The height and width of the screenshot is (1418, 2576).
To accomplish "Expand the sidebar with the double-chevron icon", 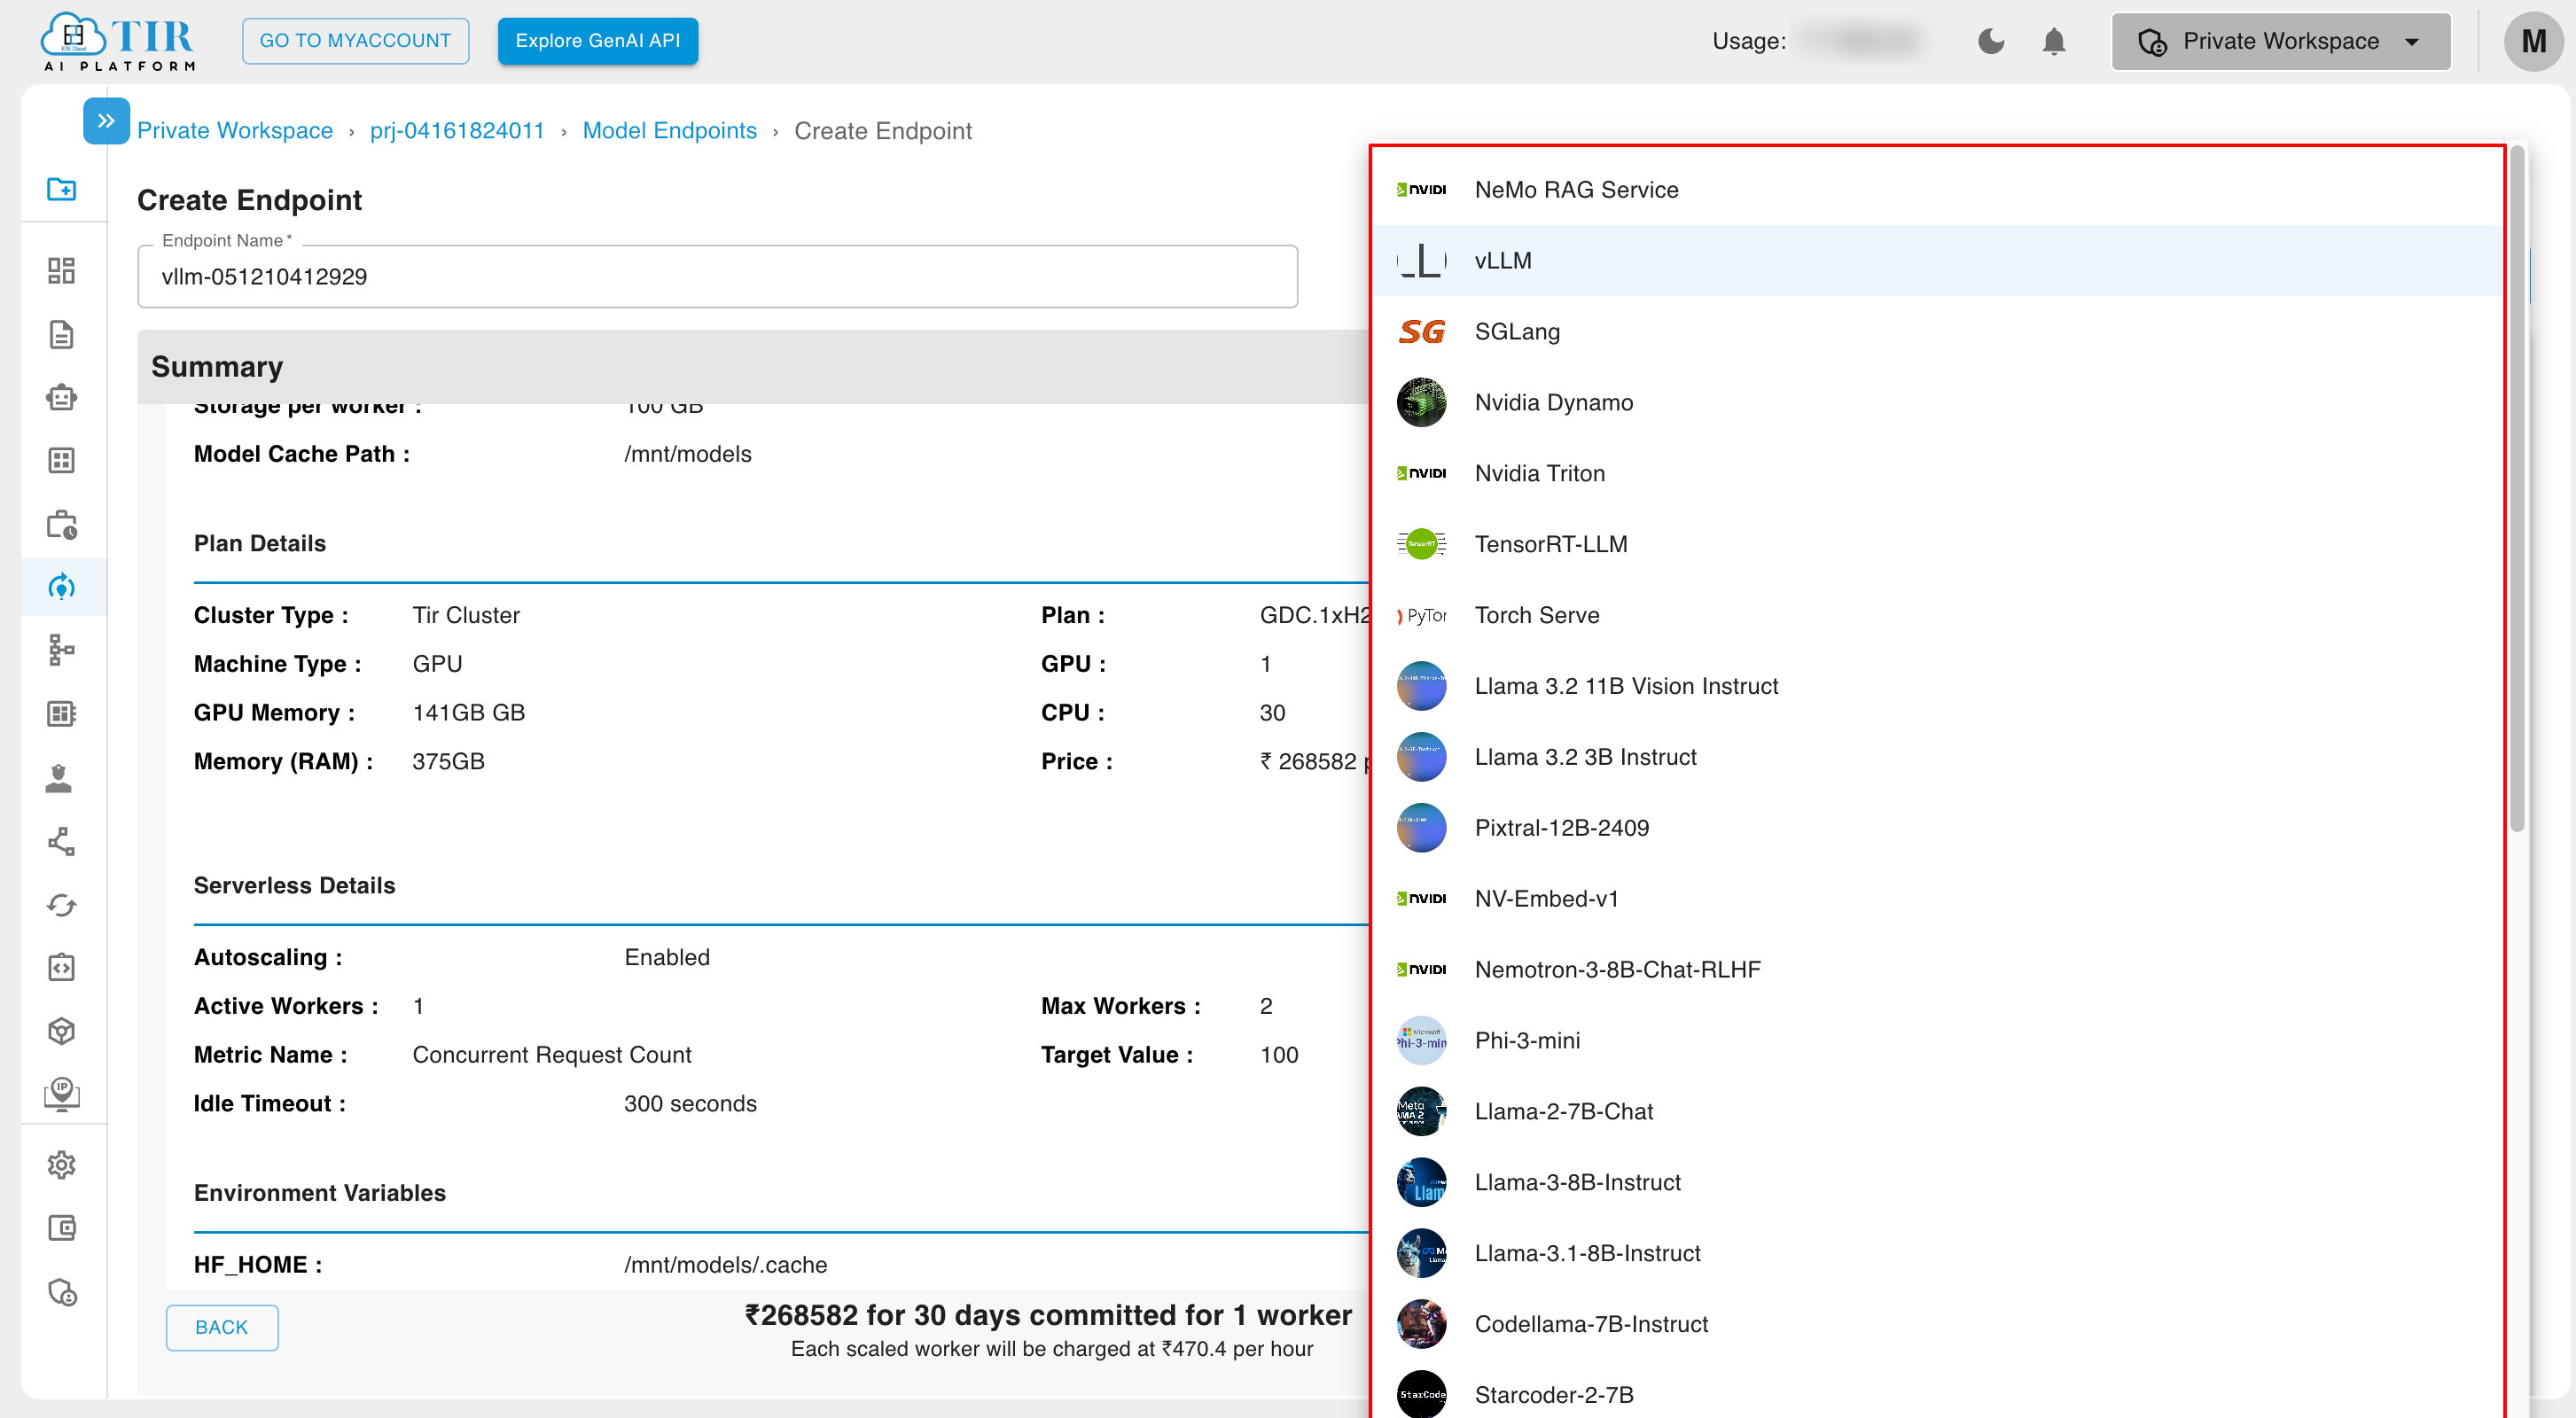I will pos(106,121).
